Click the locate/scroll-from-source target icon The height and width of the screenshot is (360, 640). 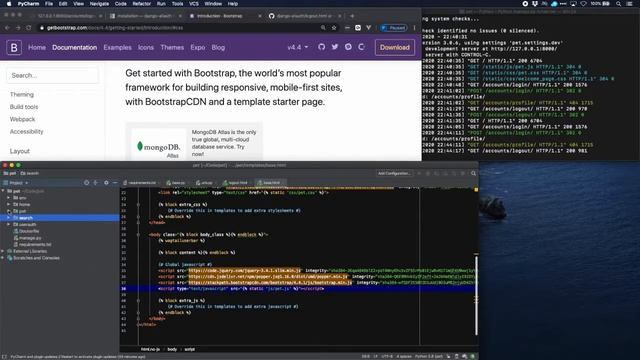(x=87, y=183)
